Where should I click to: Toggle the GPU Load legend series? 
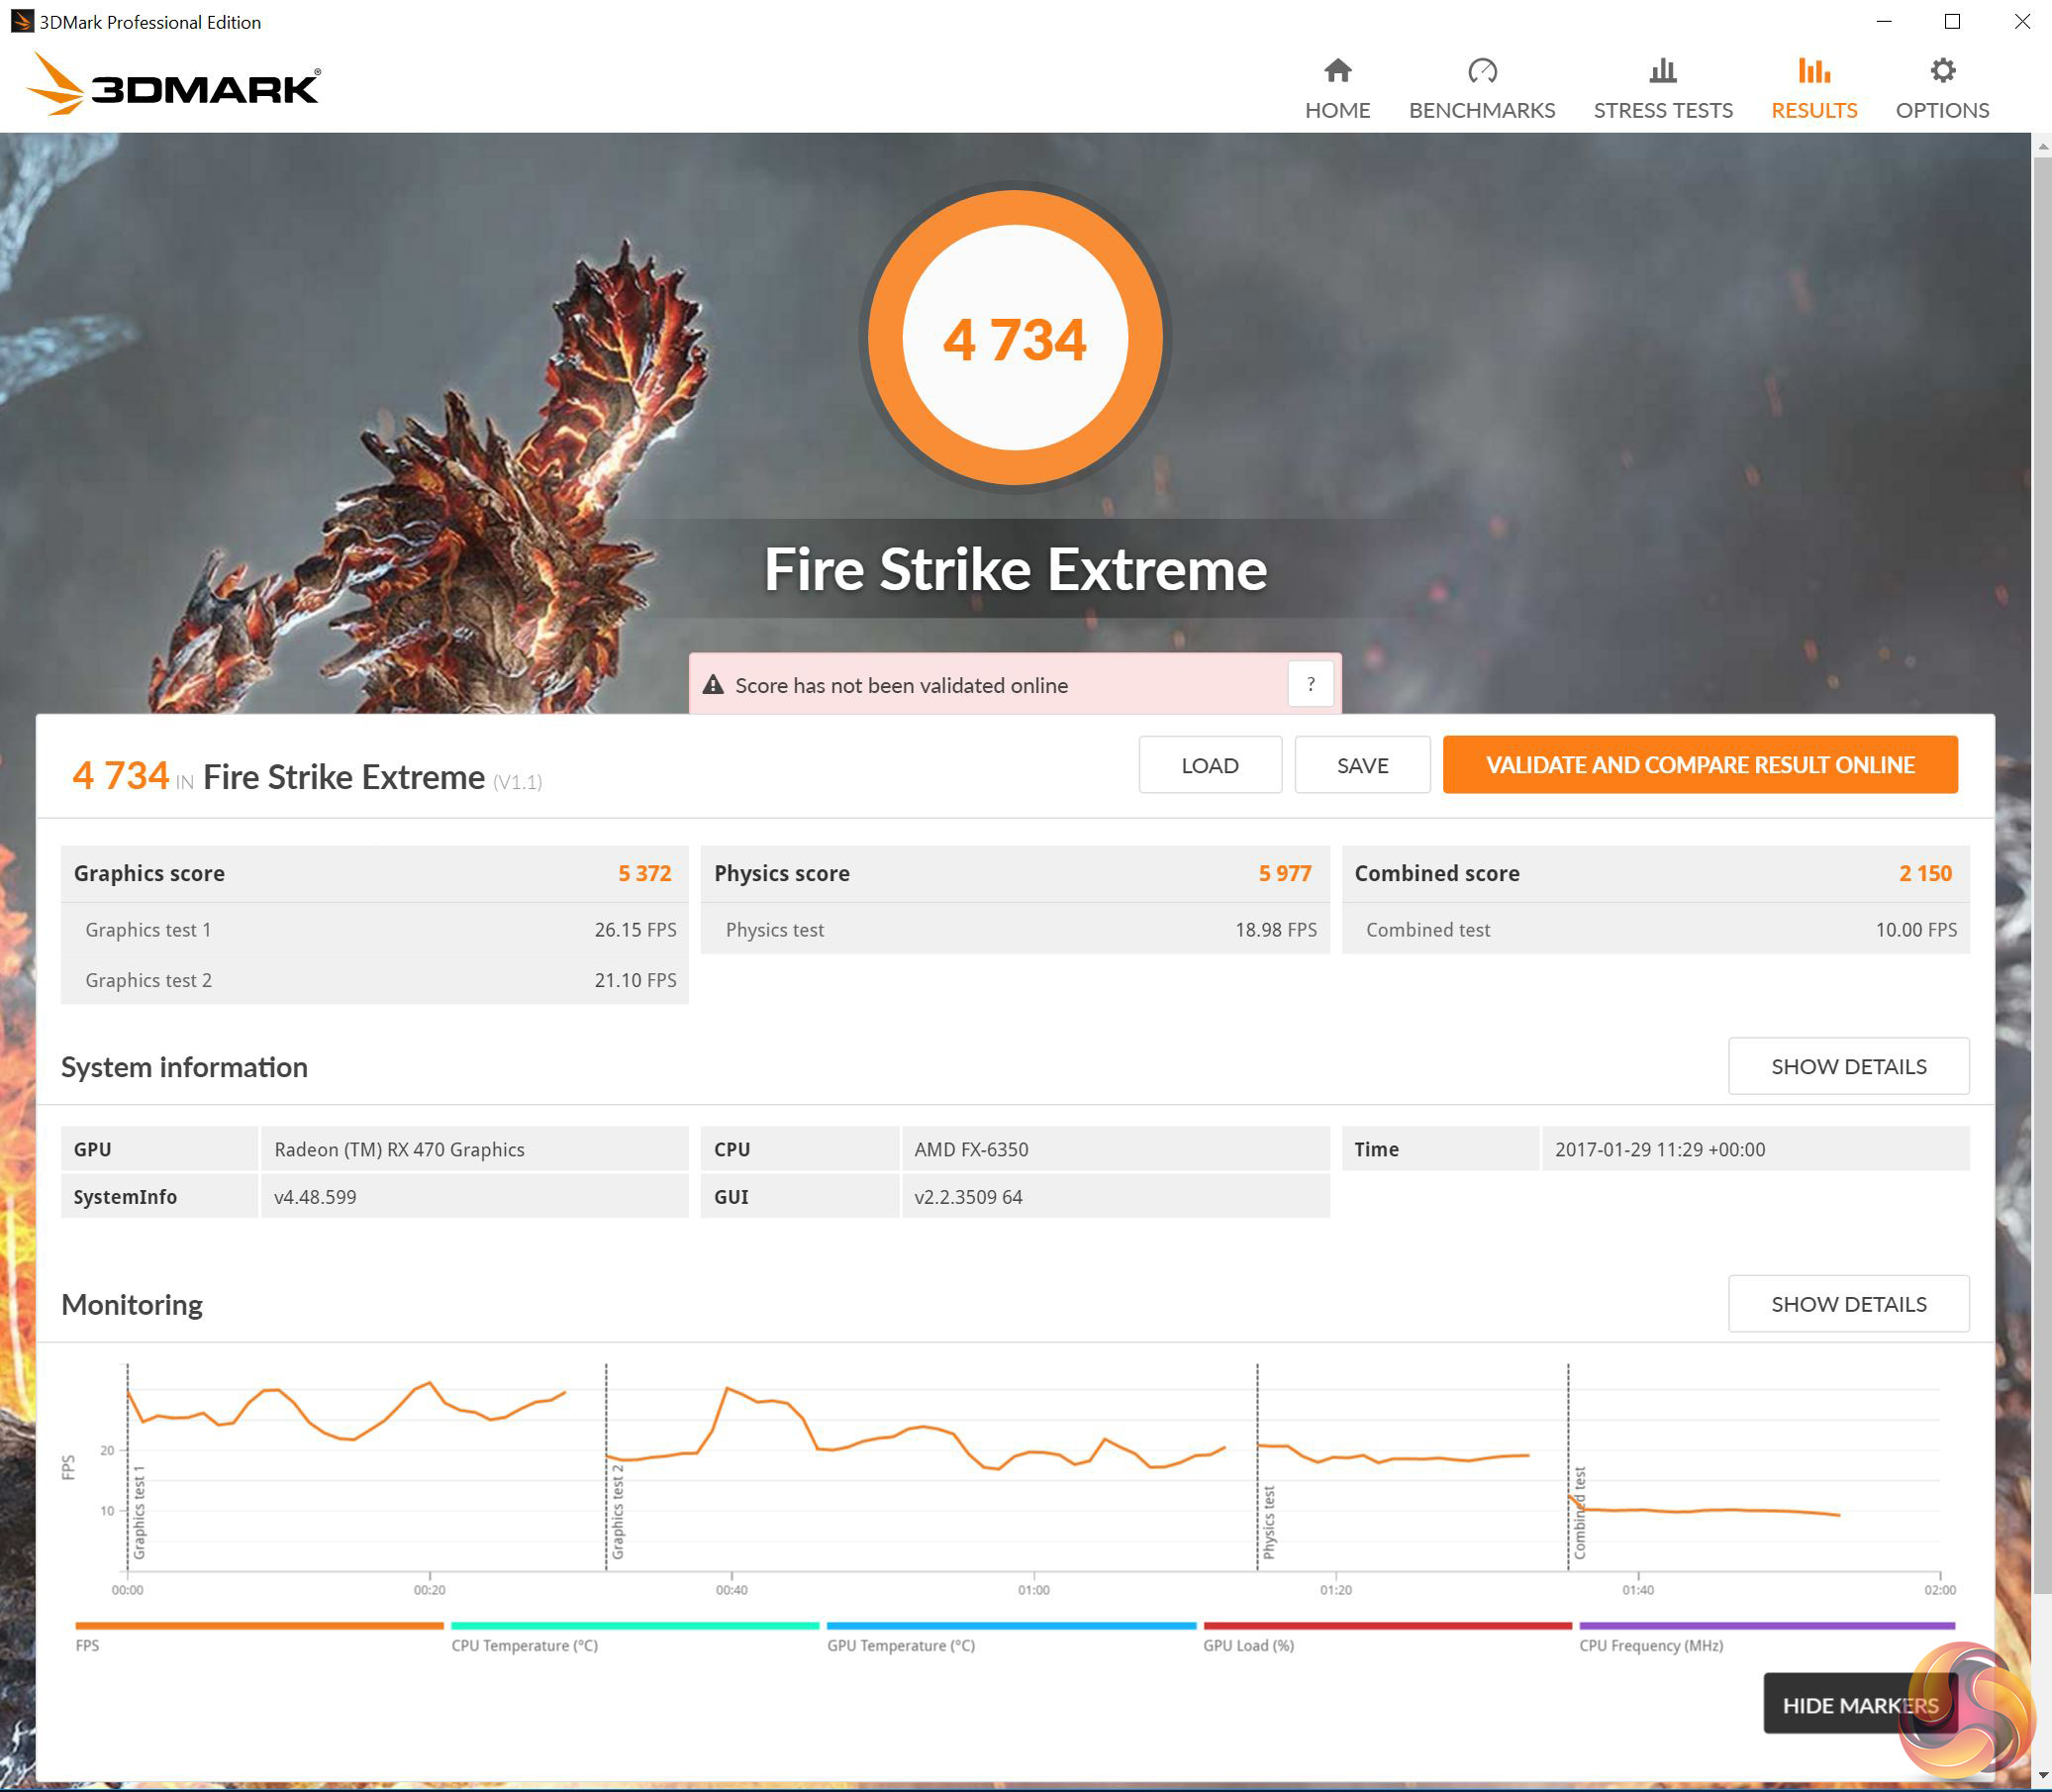1247,1645
